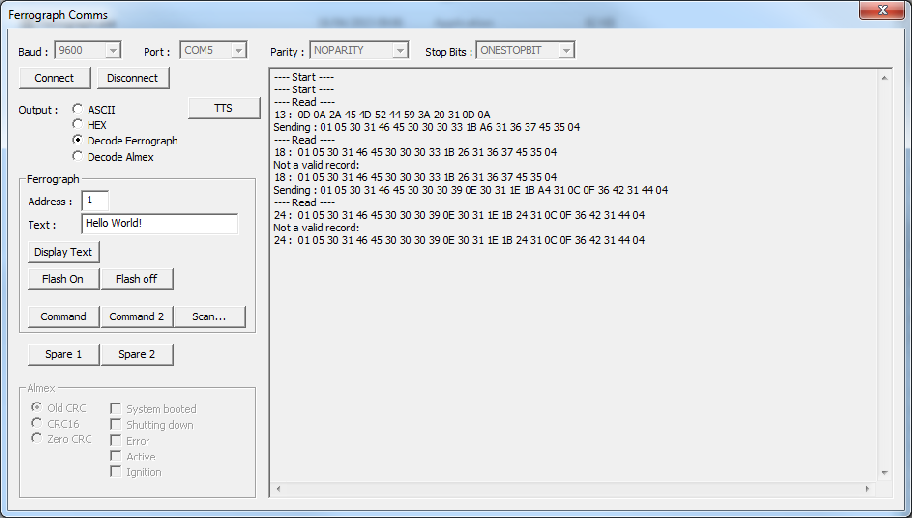
Task: Click first '---- Start ----' log line
Action: point(304,77)
